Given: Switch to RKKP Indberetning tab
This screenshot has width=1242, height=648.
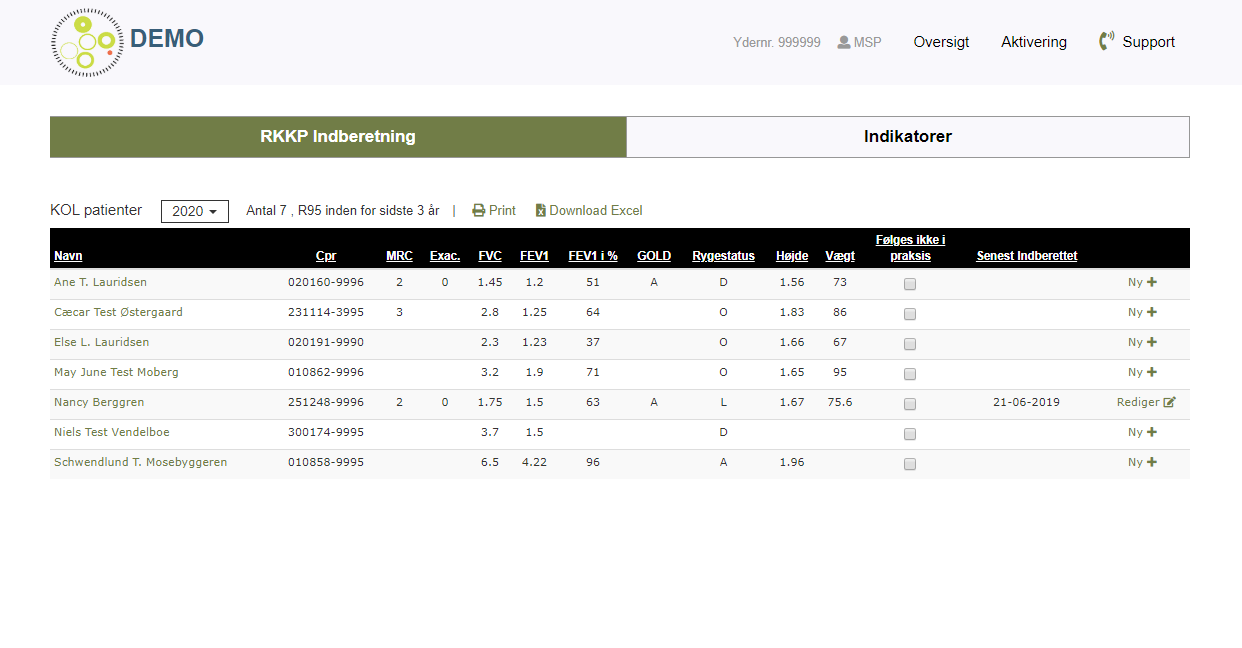Looking at the screenshot, I should coord(338,137).
